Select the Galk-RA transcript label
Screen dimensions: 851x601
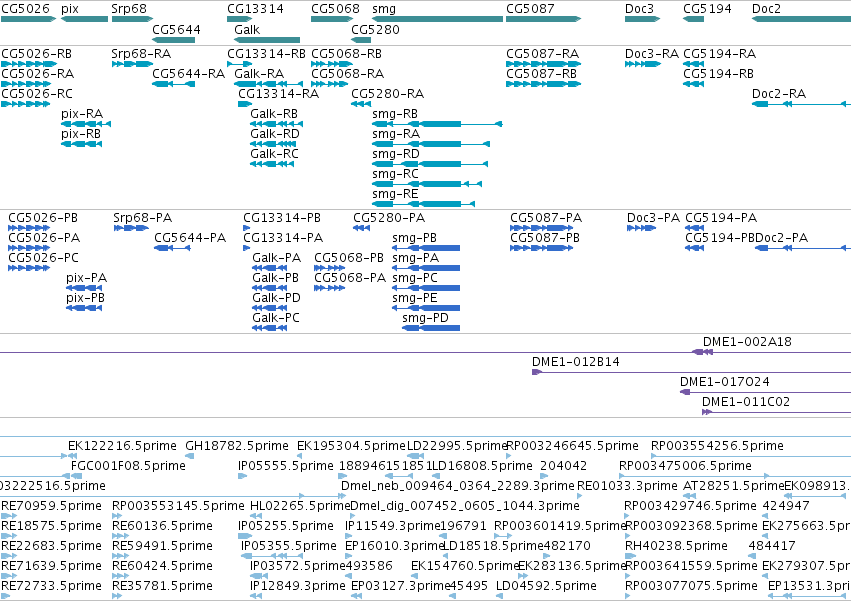[x=259, y=73]
